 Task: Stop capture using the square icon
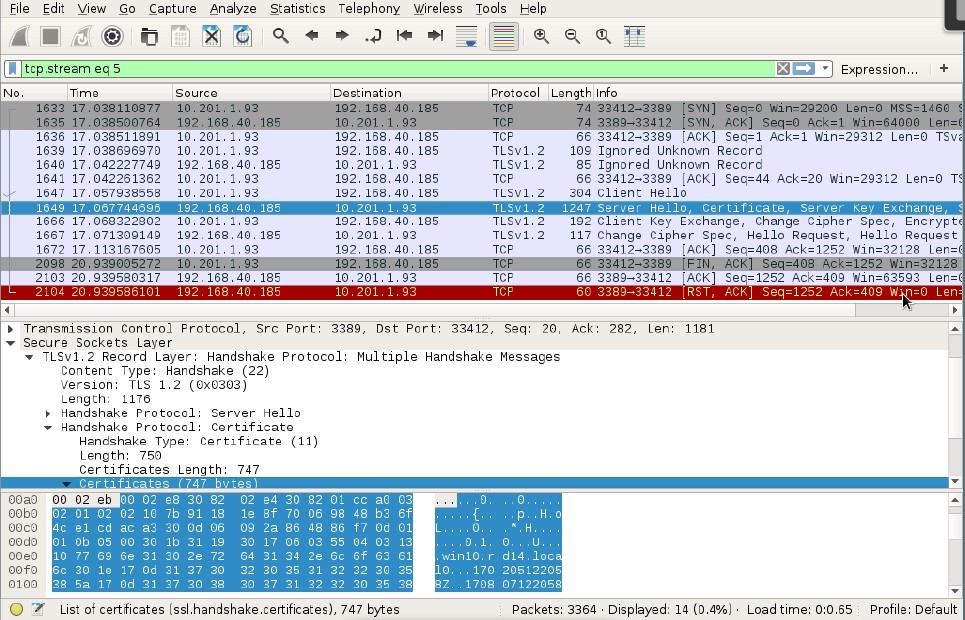50,36
